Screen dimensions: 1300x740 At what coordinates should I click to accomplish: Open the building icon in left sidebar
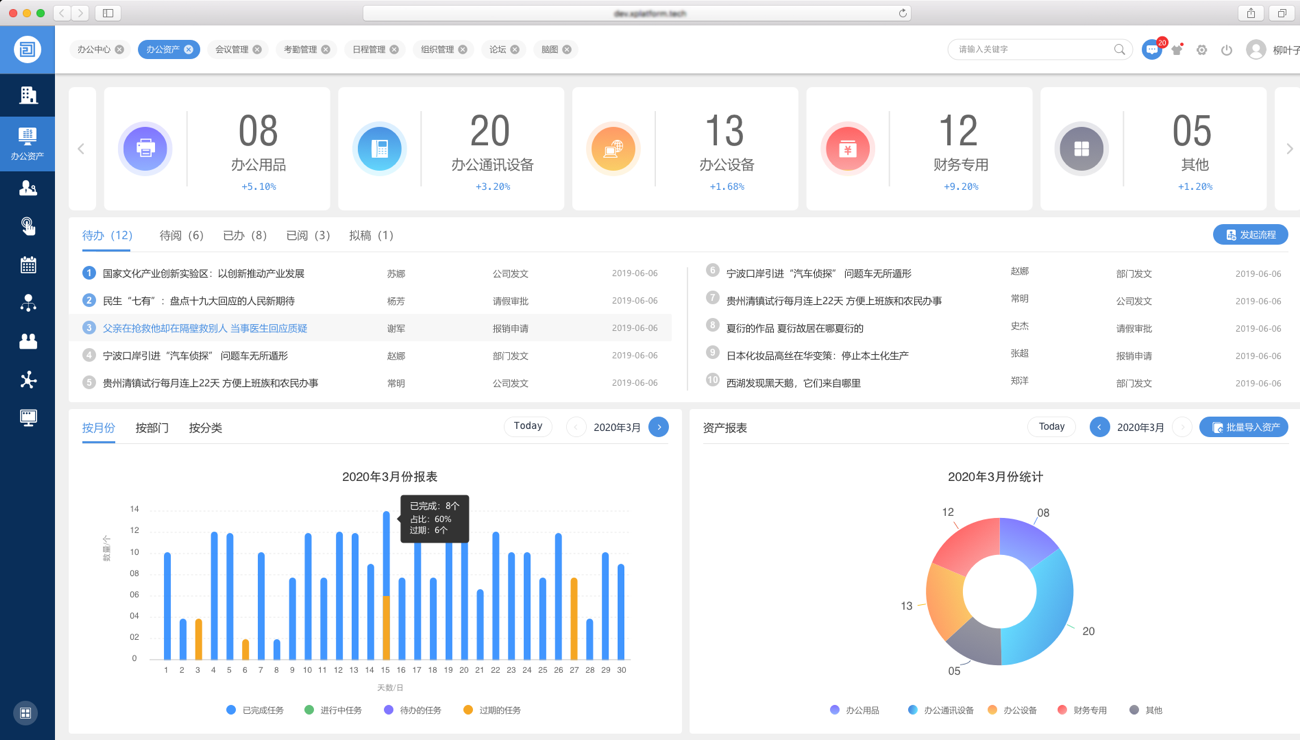pyautogui.click(x=28, y=95)
